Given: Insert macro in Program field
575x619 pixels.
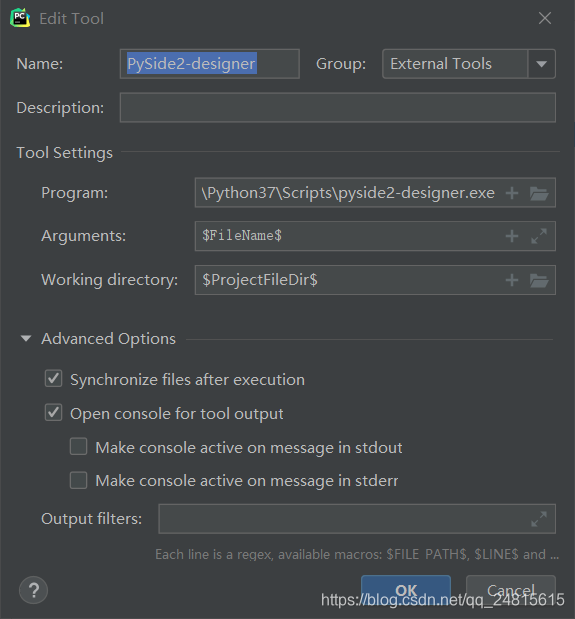Looking at the screenshot, I should coord(512,193).
